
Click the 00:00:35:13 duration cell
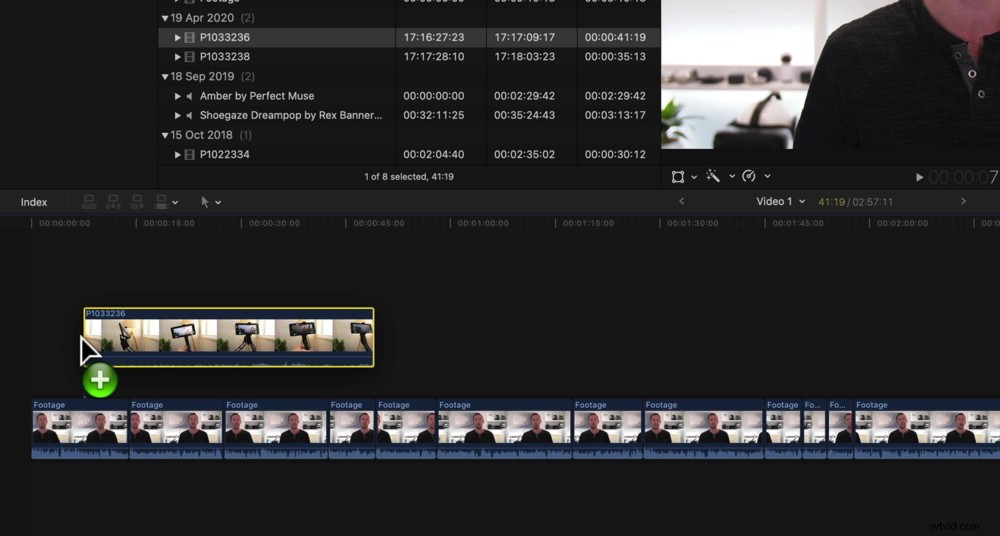pyautogui.click(x=615, y=57)
